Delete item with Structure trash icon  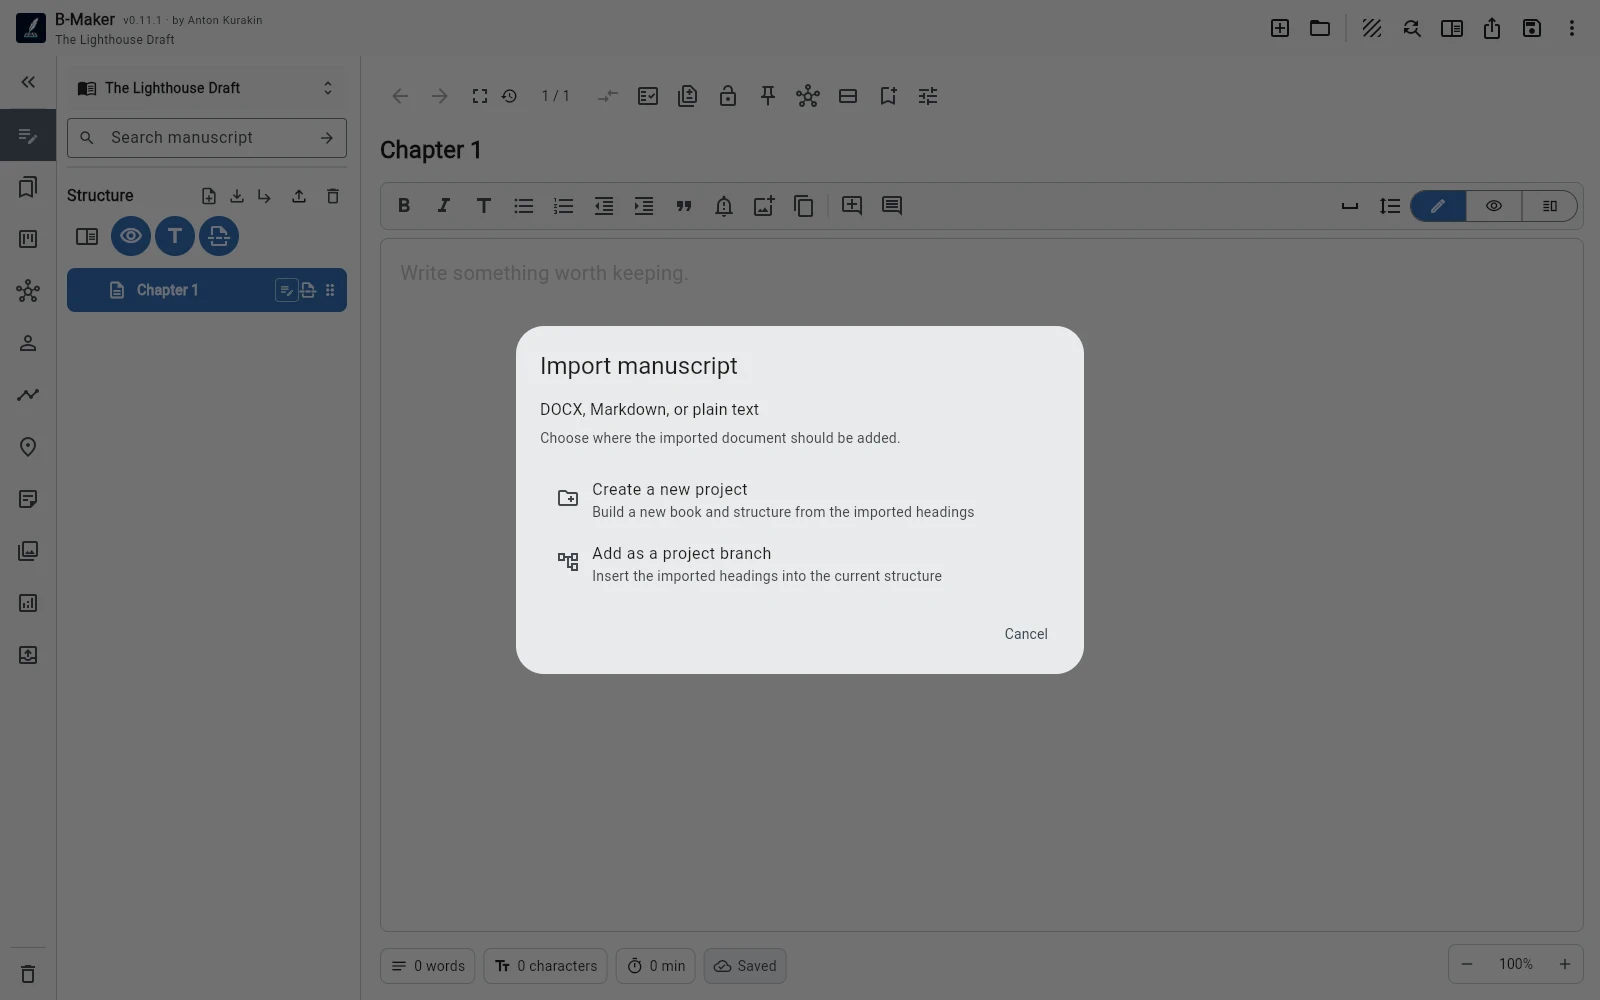[x=333, y=196]
